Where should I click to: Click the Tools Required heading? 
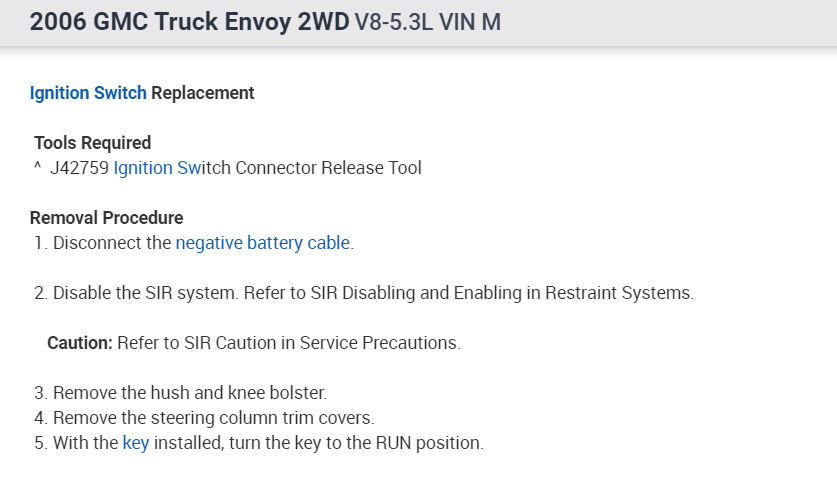(92, 143)
